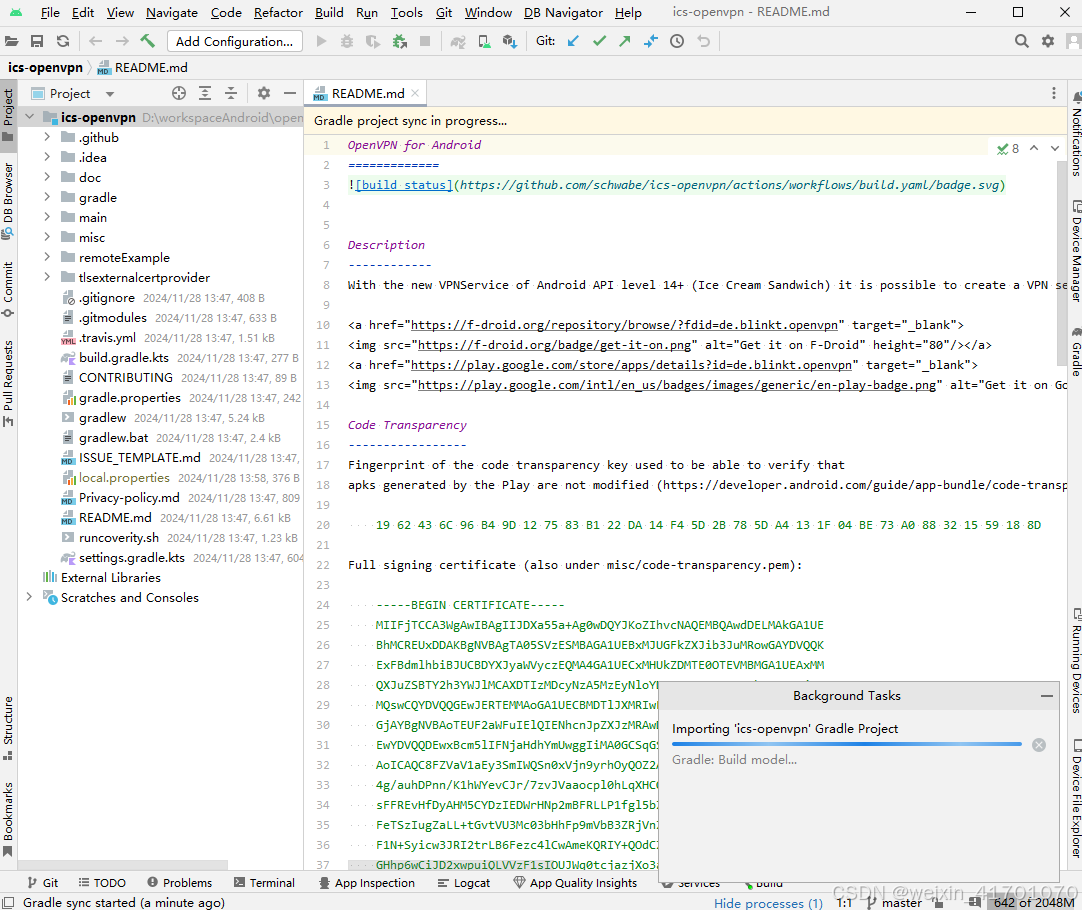This screenshot has height=910, width=1082.
Task: Expand the tlsexternalcertprovider folder
Action: 47,277
